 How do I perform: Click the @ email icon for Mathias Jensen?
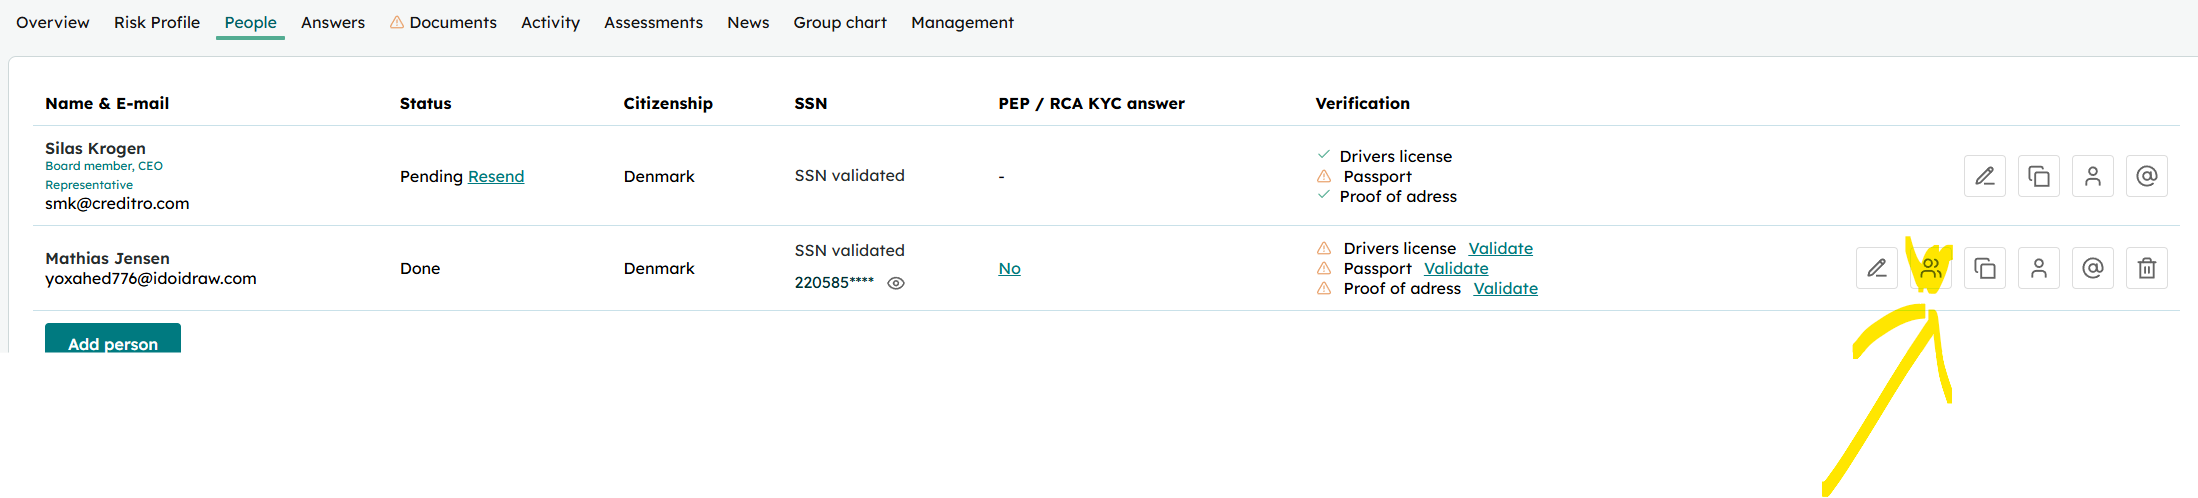2093,268
